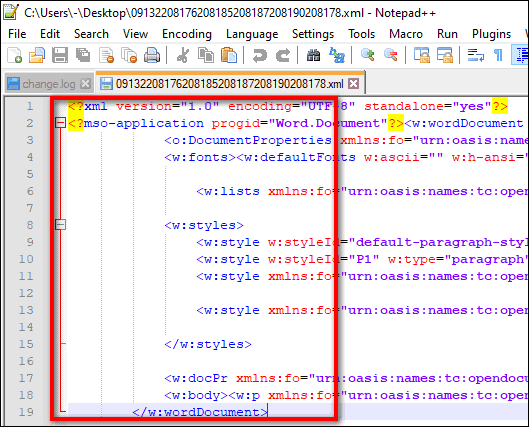Click the <w:fonts> tag on line 4
This screenshot has width=529, height=427.
click(200, 157)
